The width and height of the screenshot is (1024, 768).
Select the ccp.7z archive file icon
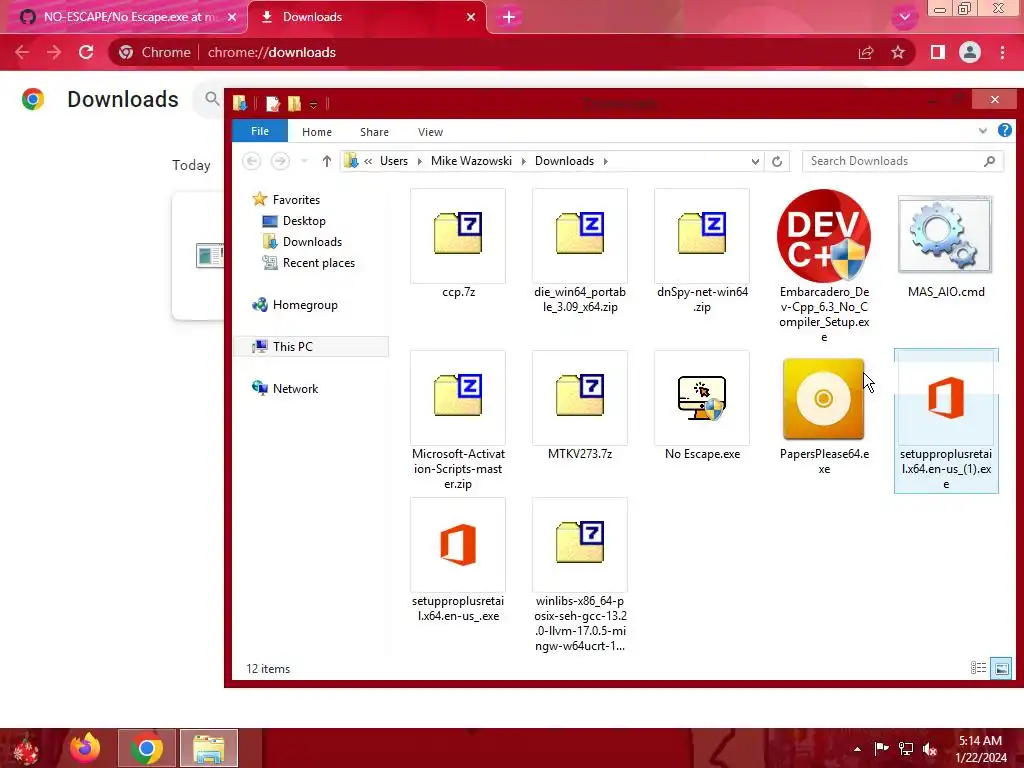tap(458, 234)
